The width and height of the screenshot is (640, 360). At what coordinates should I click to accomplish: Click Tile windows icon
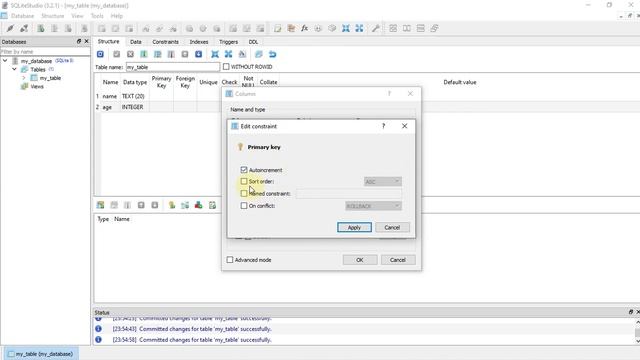(x=393, y=28)
